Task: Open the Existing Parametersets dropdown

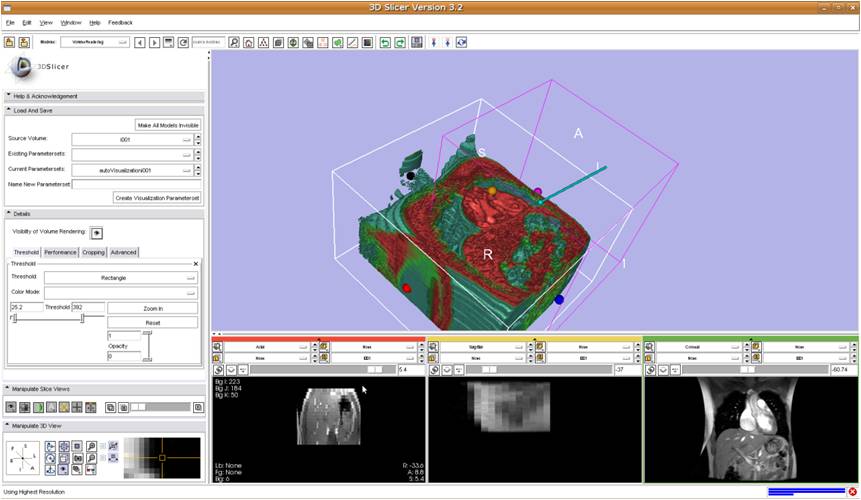Action: coord(132,155)
